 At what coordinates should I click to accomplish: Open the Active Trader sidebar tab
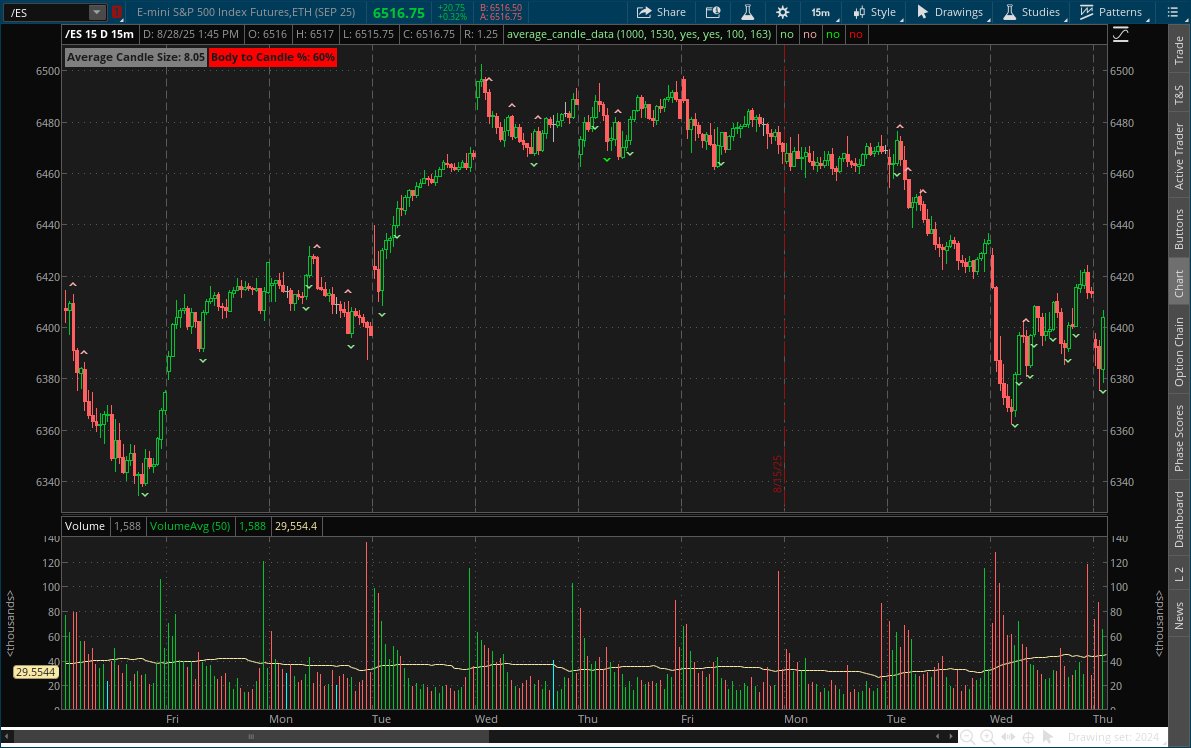[x=1180, y=154]
